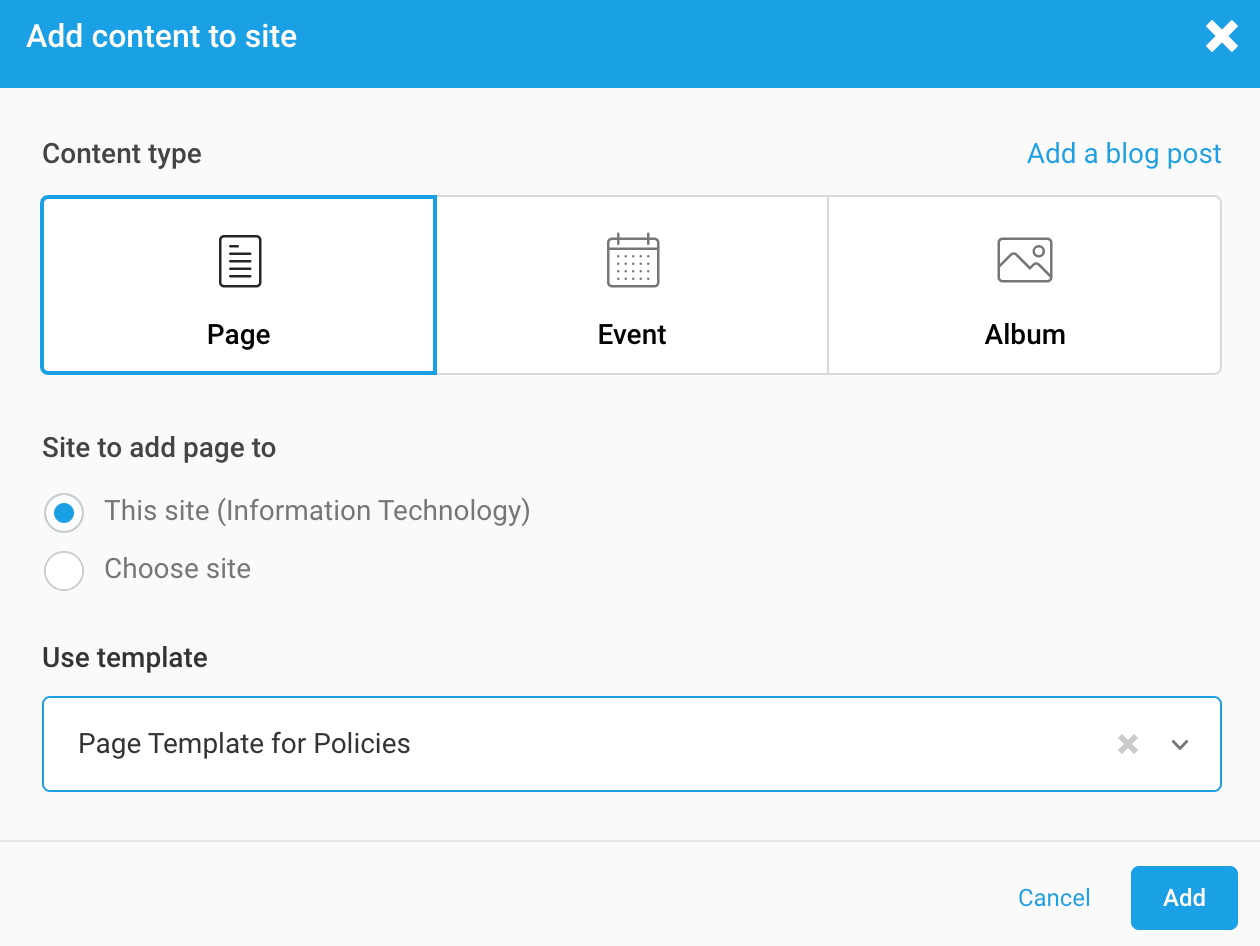The image size is (1260, 946).
Task: Choose the Album image icon
Action: 1025,260
